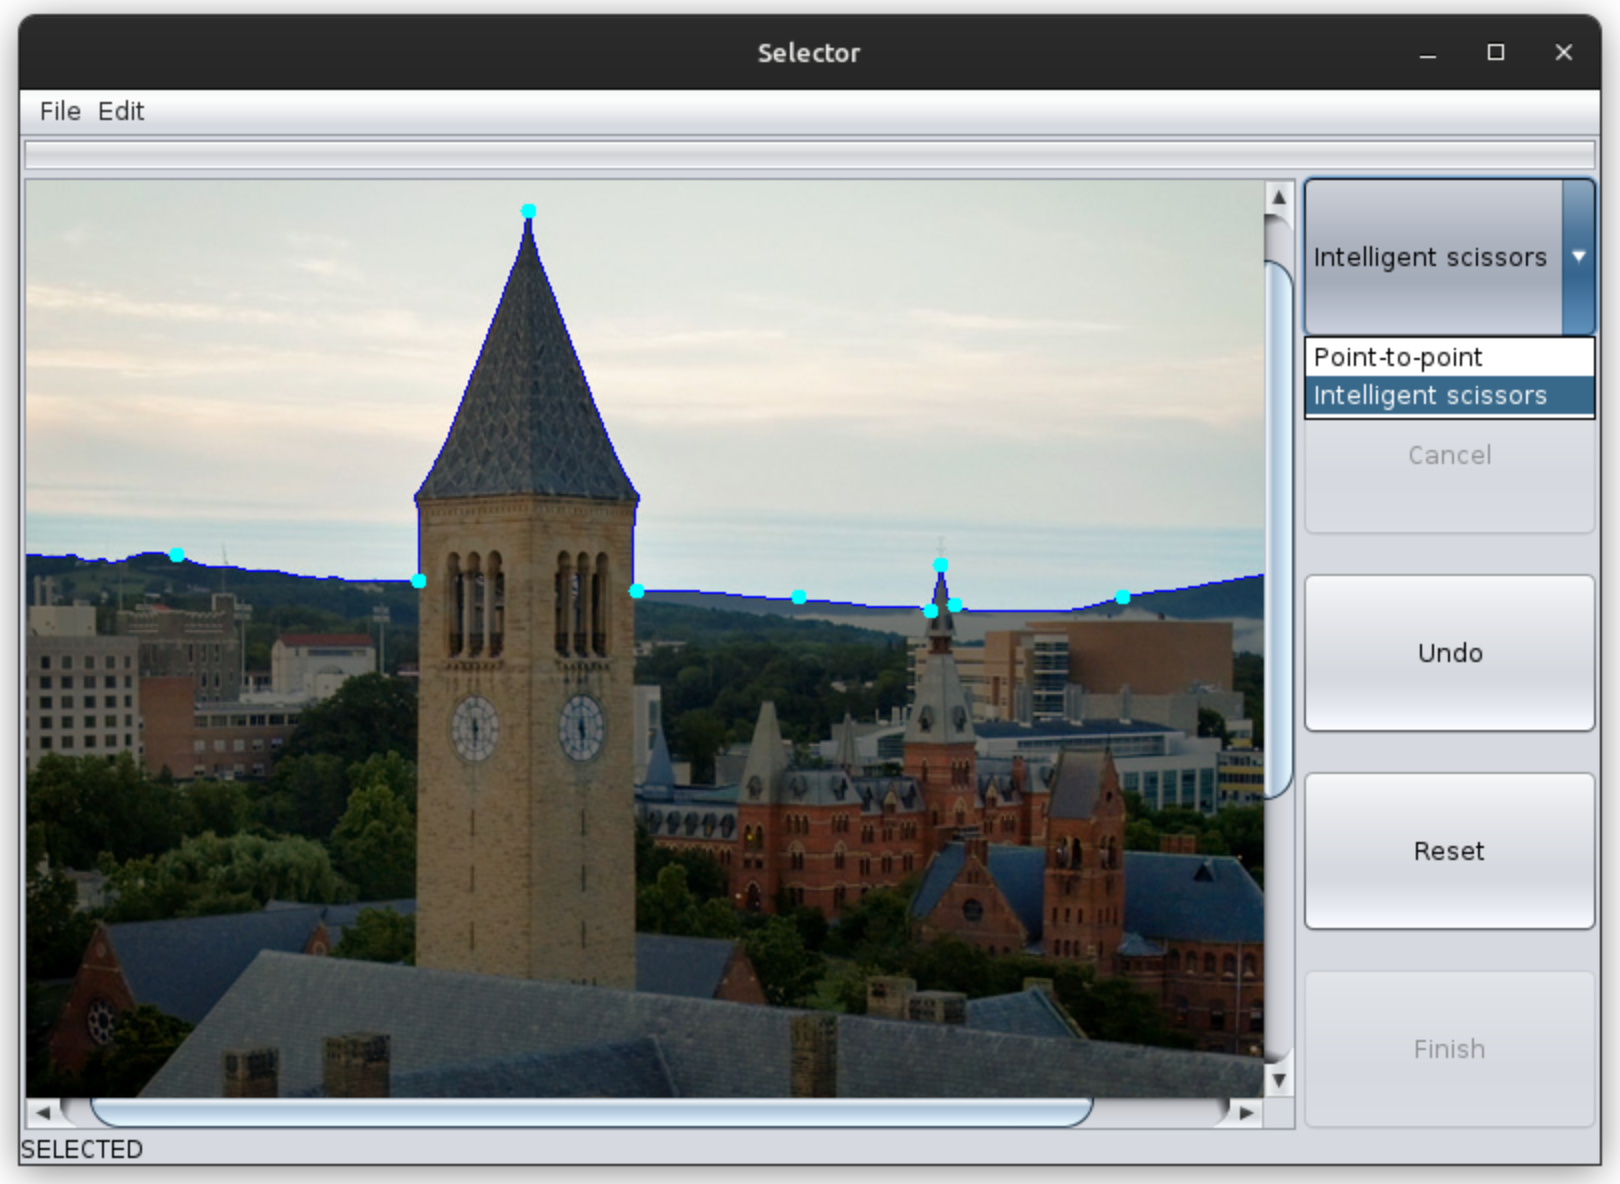The height and width of the screenshot is (1184, 1620).
Task: Click the Undo button
Action: click(1449, 653)
